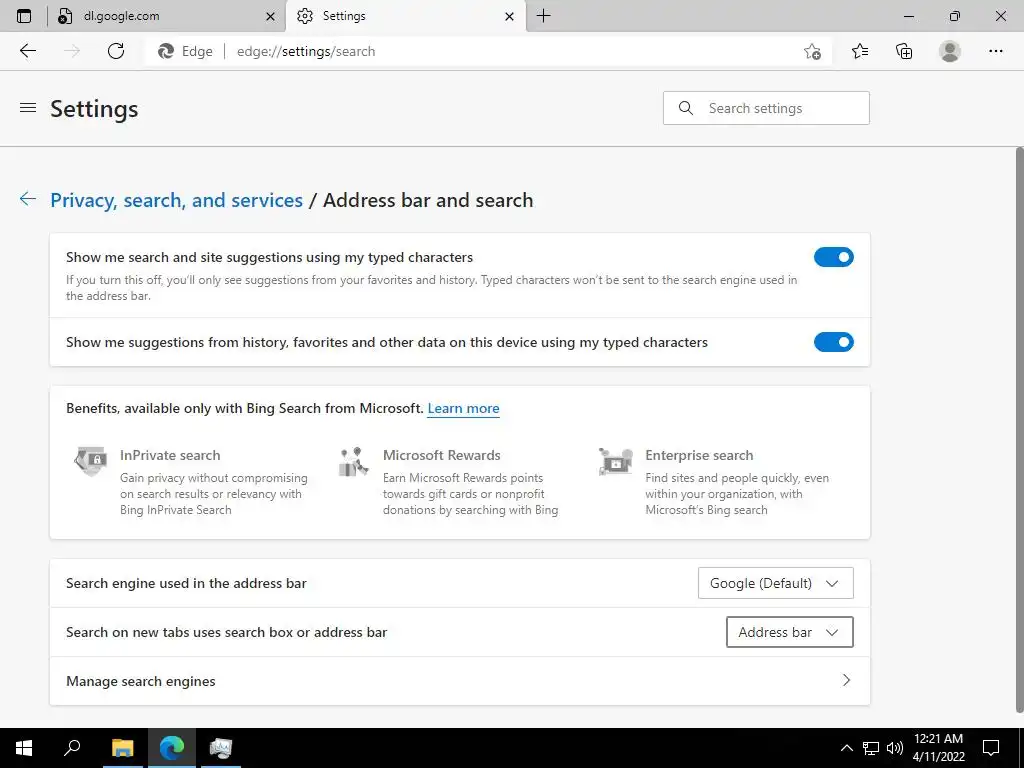Expand Manage search engines
The width and height of the screenshot is (1024, 768).
coord(460,681)
